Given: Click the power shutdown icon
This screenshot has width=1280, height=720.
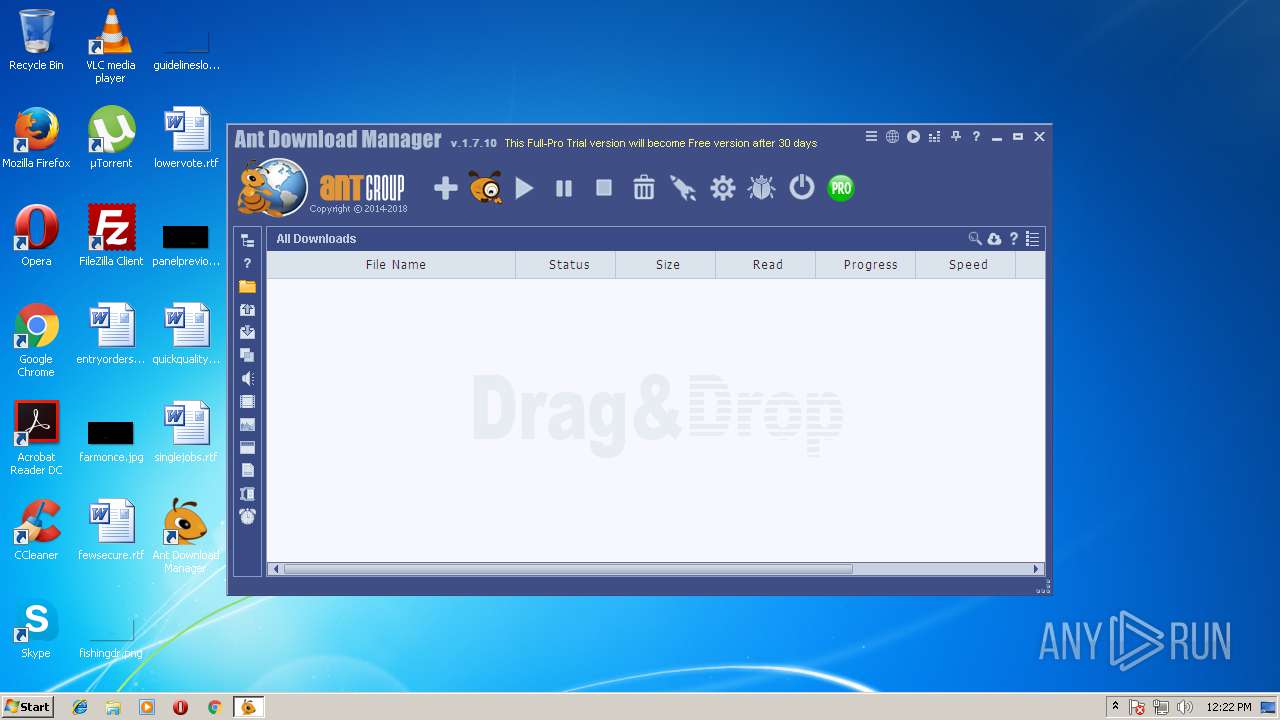Looking at the screenshot, I should 802,187.
